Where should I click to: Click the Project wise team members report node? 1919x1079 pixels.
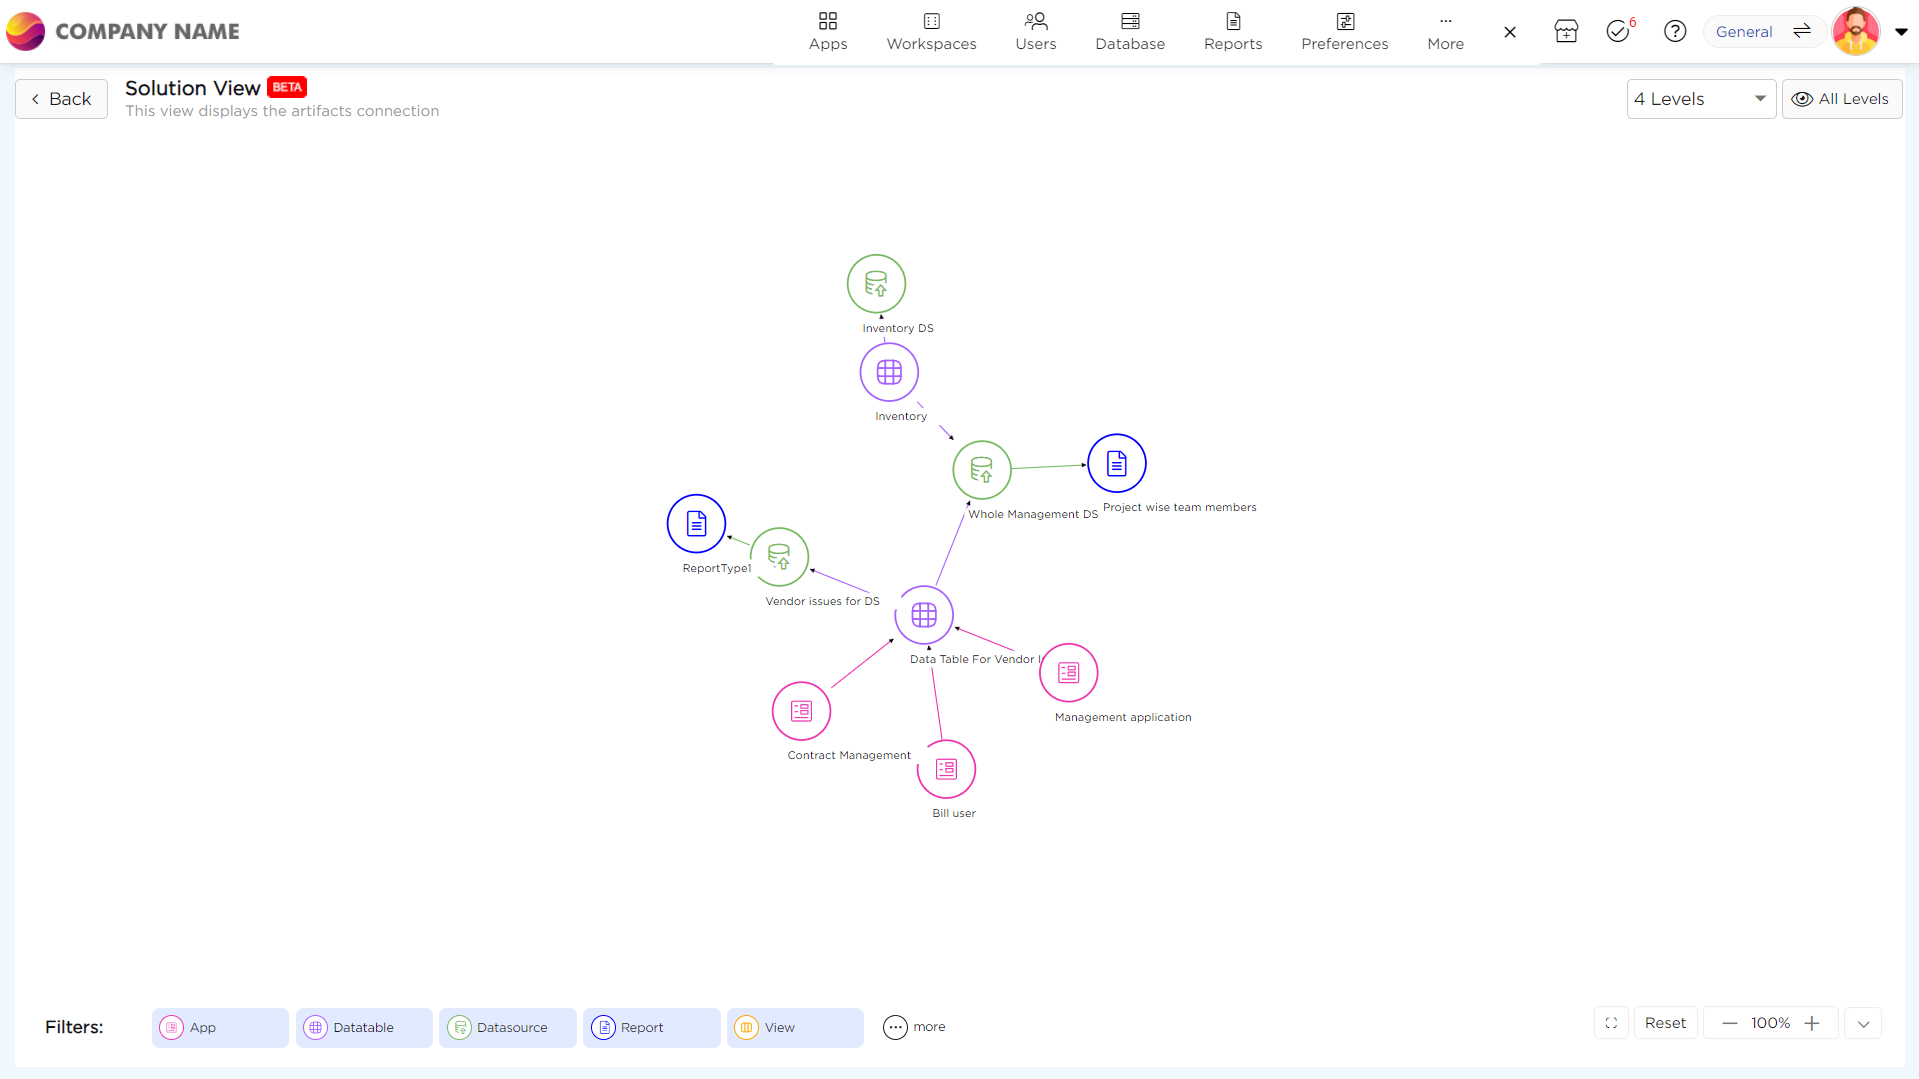[1116, 464]
